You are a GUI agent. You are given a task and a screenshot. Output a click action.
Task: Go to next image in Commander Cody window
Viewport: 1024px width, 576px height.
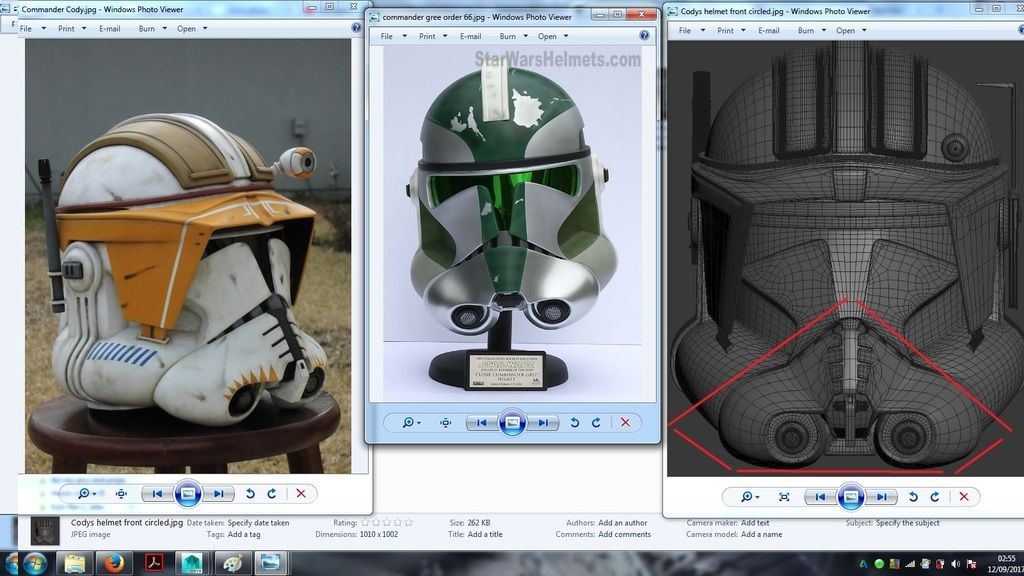(x=218, y=494)
